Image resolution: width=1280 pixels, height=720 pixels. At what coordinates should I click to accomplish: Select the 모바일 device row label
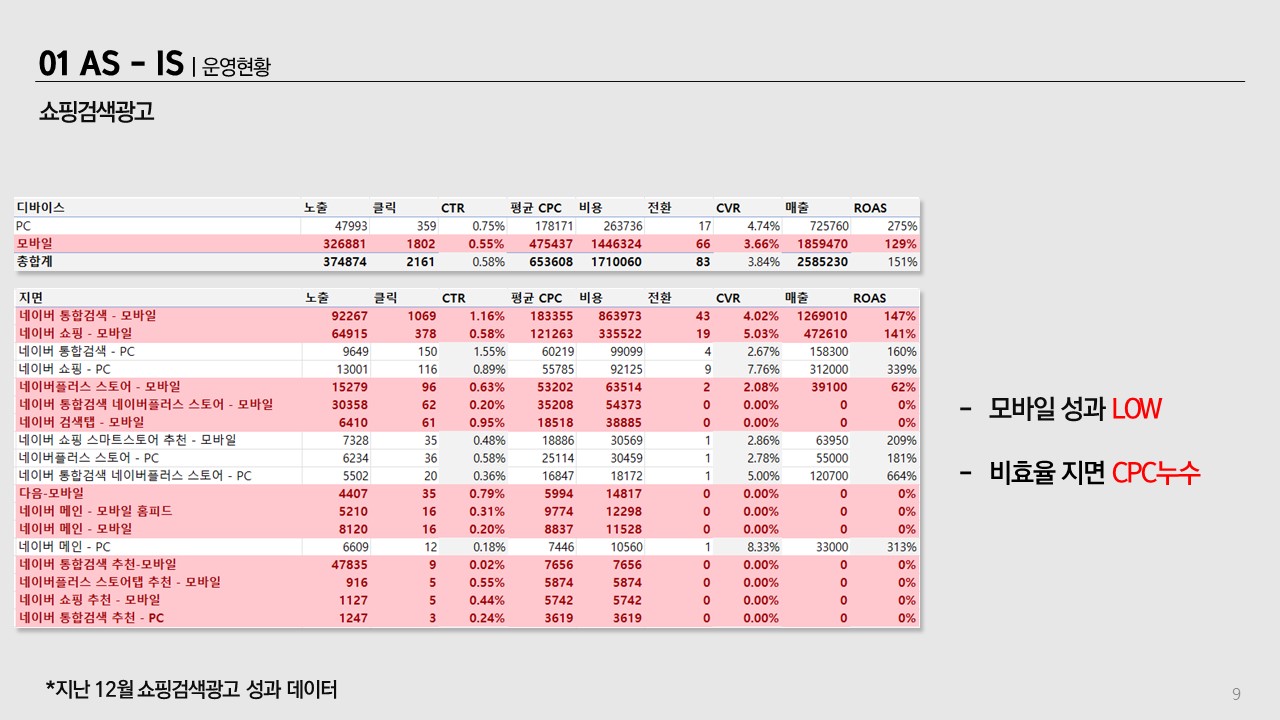35,244
